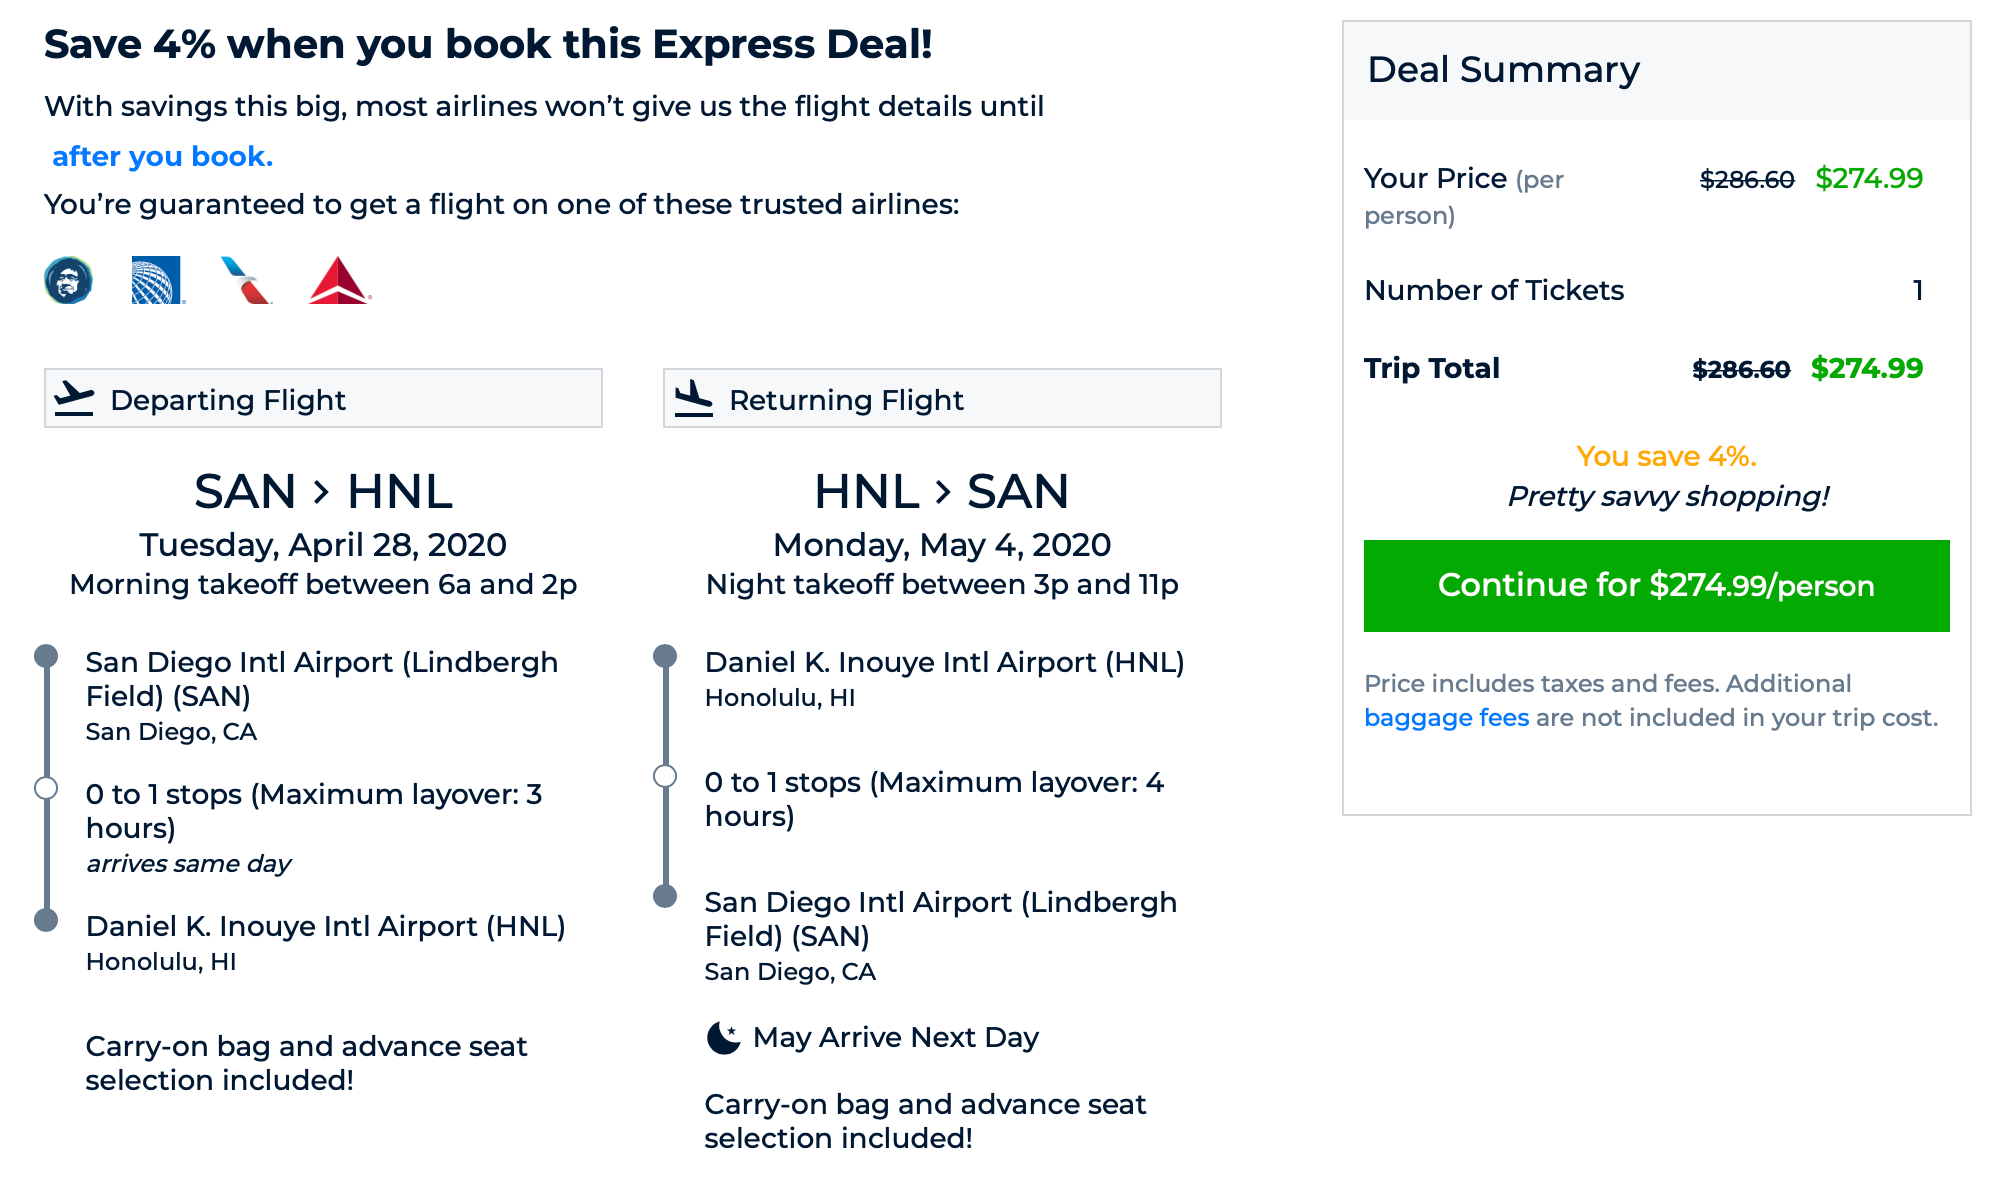Viewport: 1992px width, 1196px height.
Task: Click the Deal Summary heading
Action: coord(1503,70)
